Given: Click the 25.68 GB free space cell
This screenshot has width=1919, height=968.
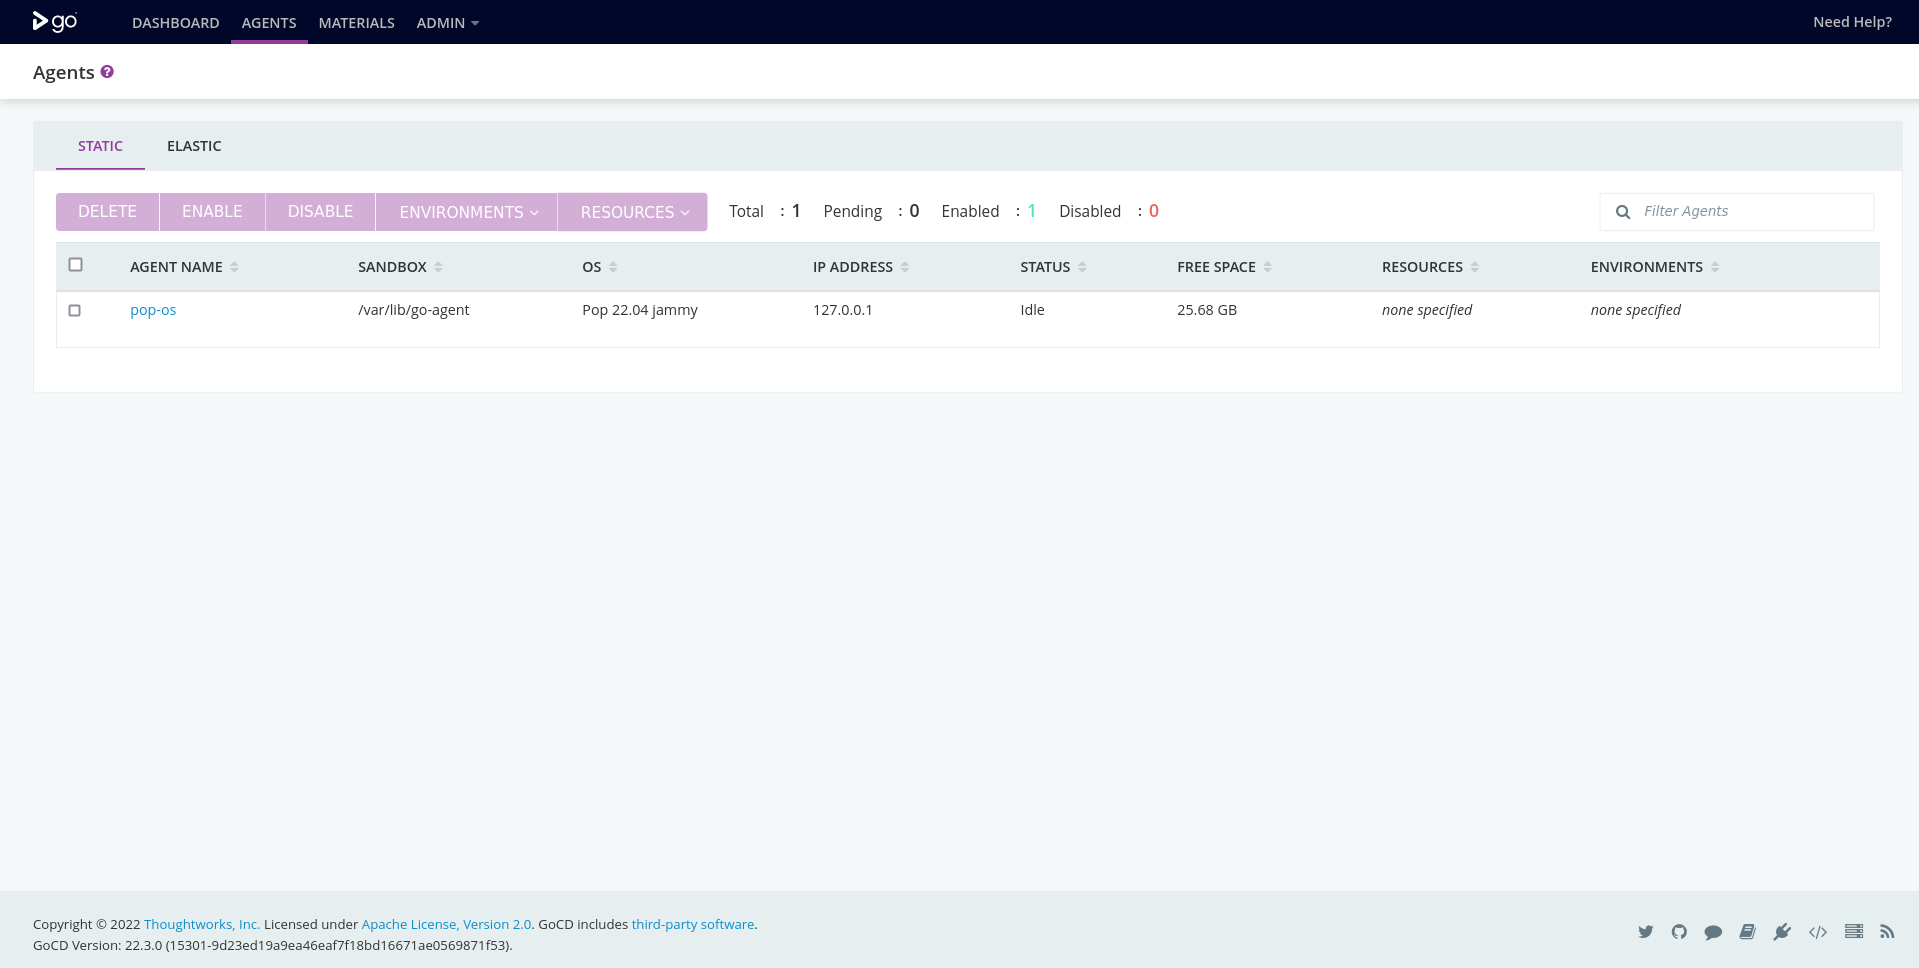Looking at the screenshot, I should 1207,310.
